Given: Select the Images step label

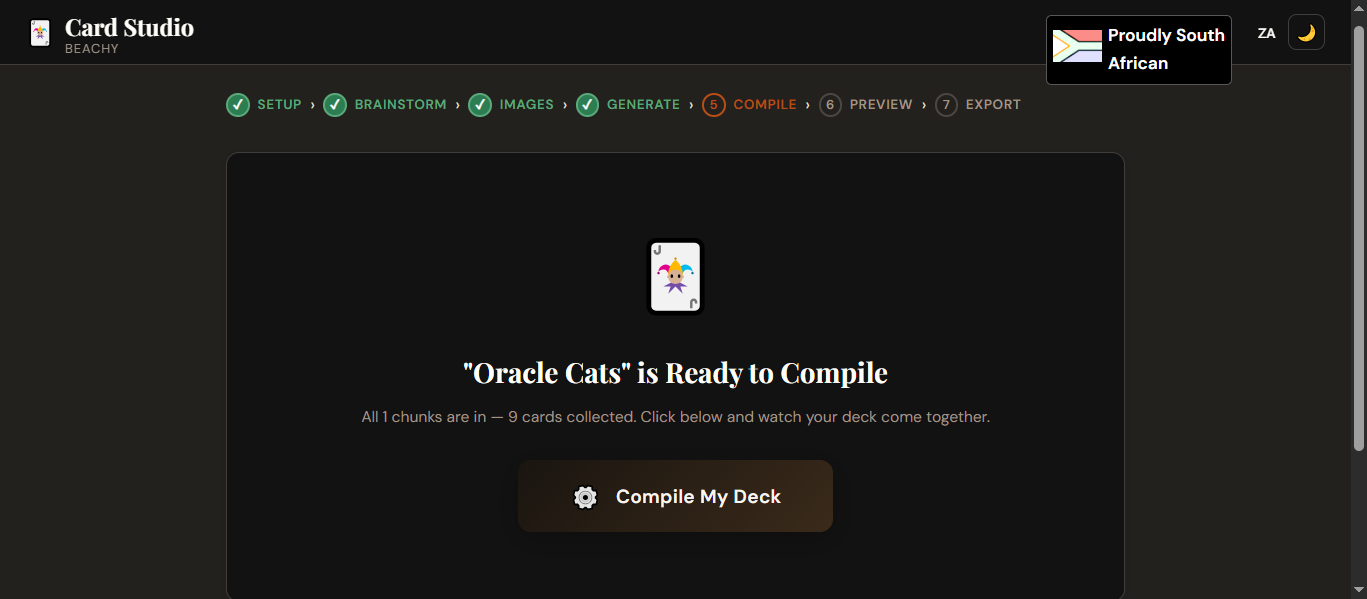Looking at the screenshot, I should click(x=526, y=105).
